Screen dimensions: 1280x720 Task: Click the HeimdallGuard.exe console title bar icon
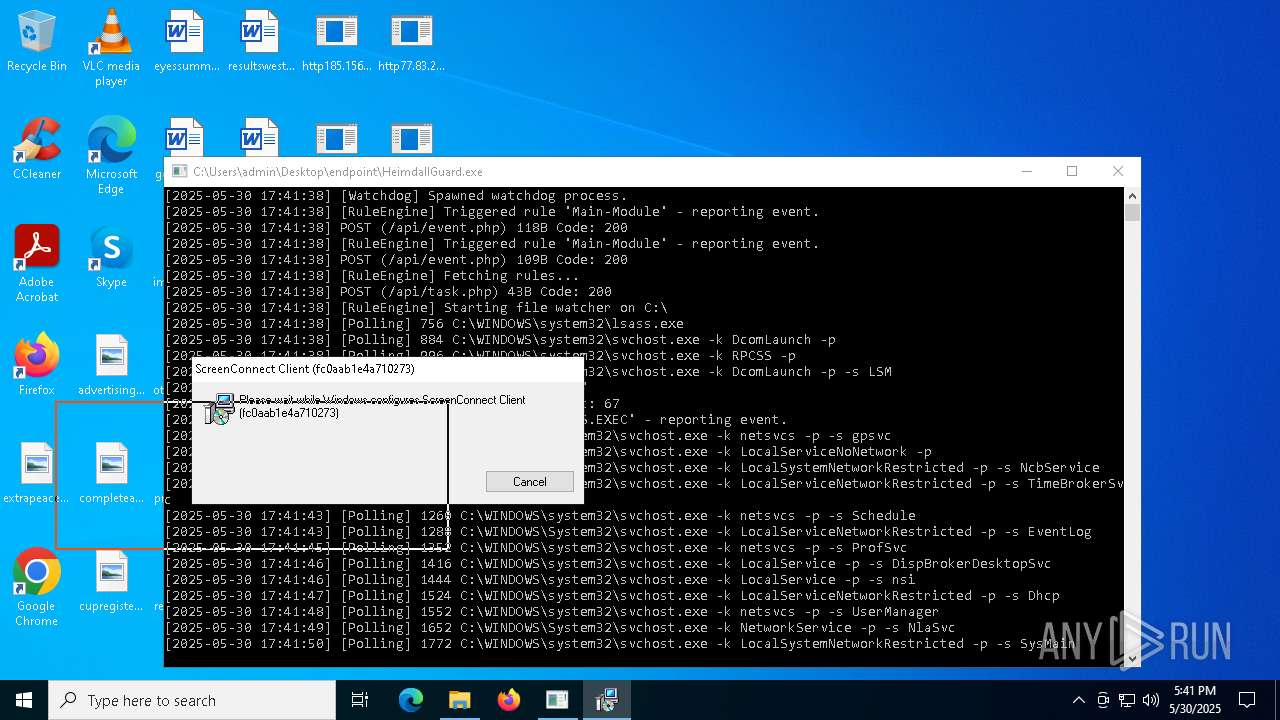(x=179, y=172)
